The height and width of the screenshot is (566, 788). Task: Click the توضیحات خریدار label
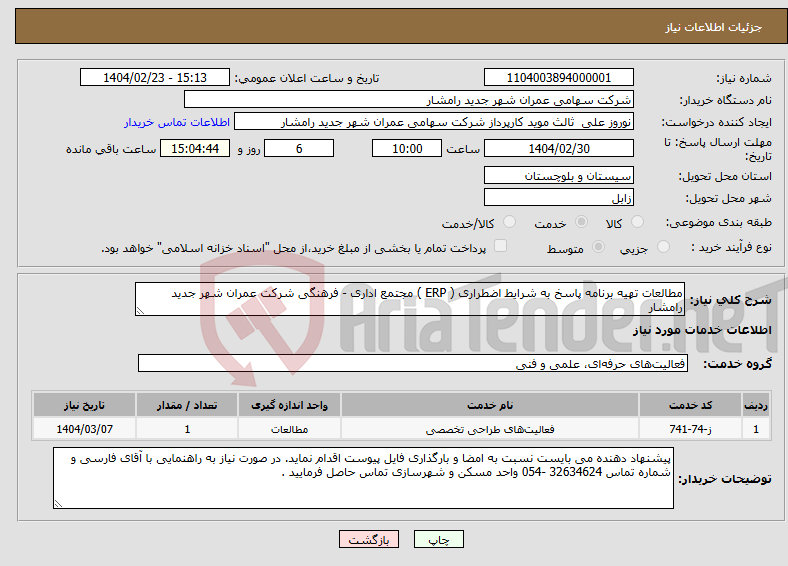click(725, 479)
